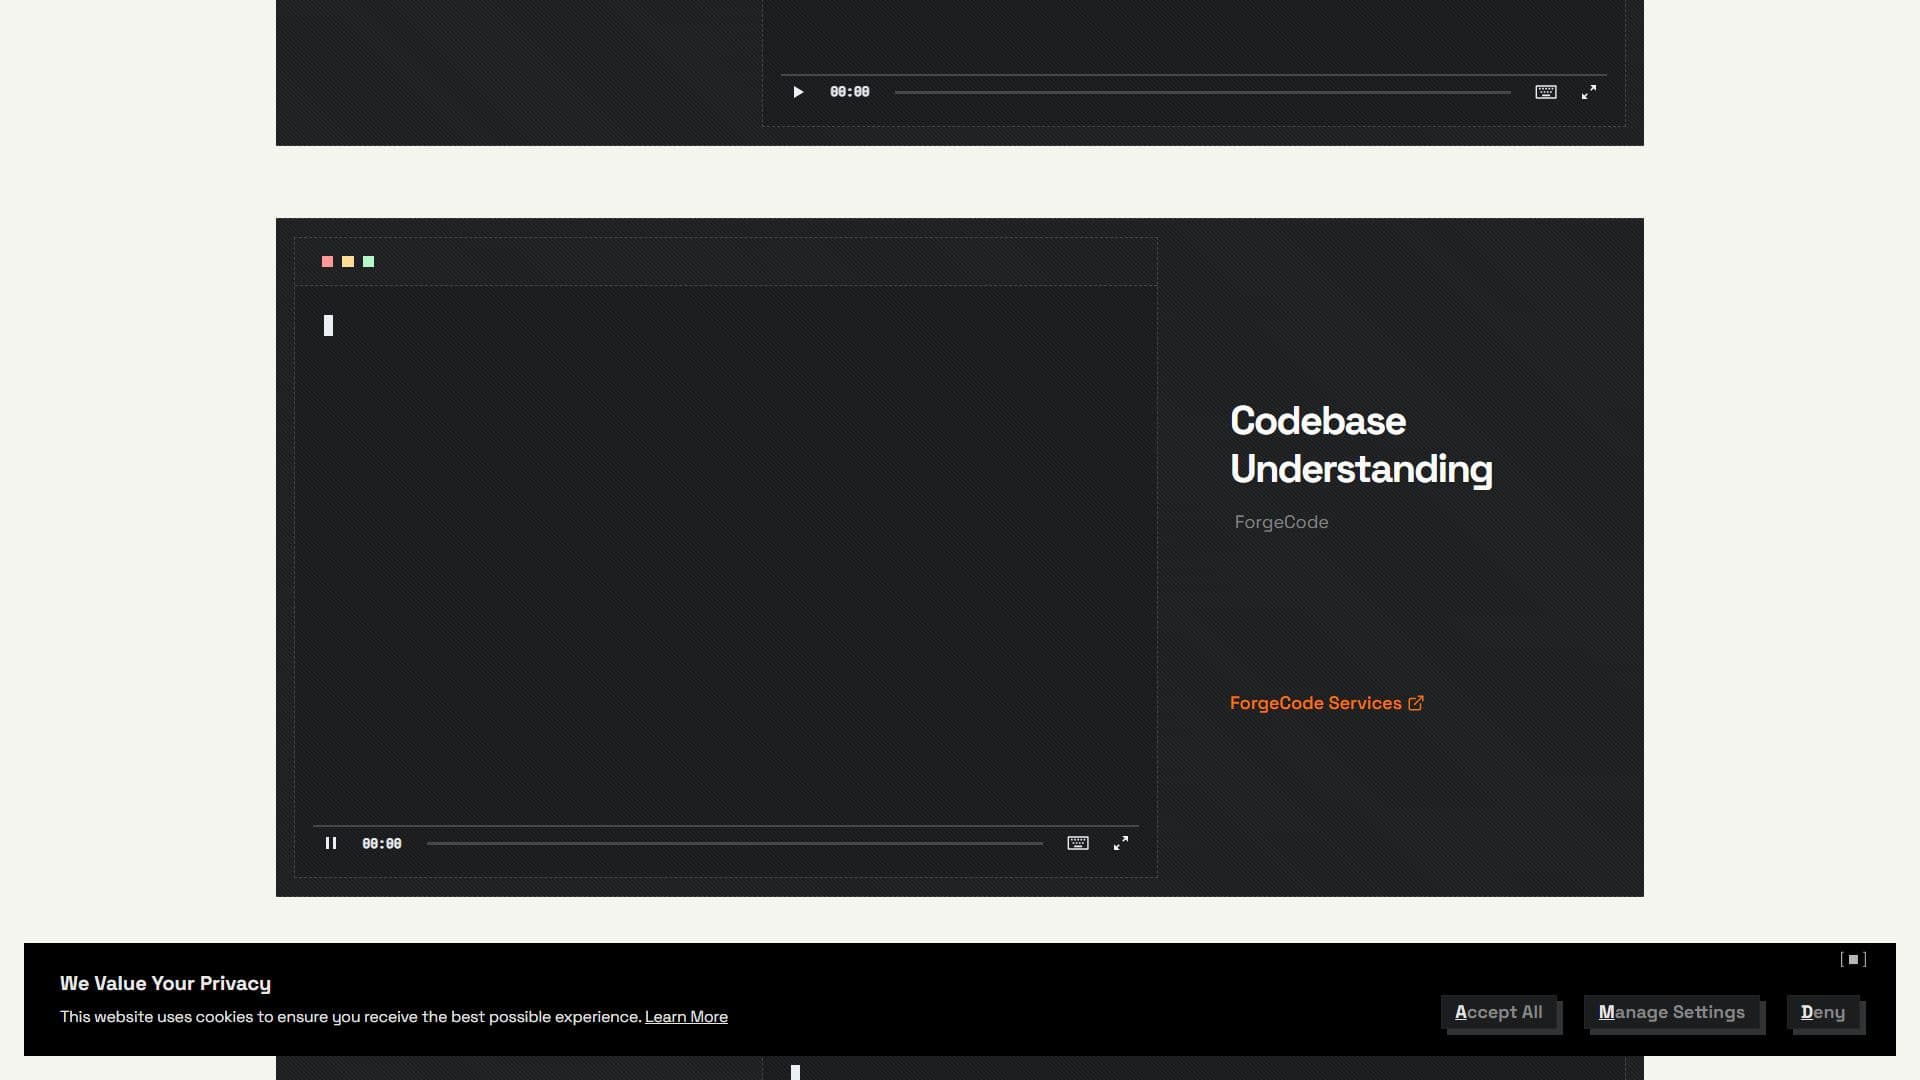Click the yellow dot in the terminal title bar
Viewport: 1920px width, 1080px height.
348,262
